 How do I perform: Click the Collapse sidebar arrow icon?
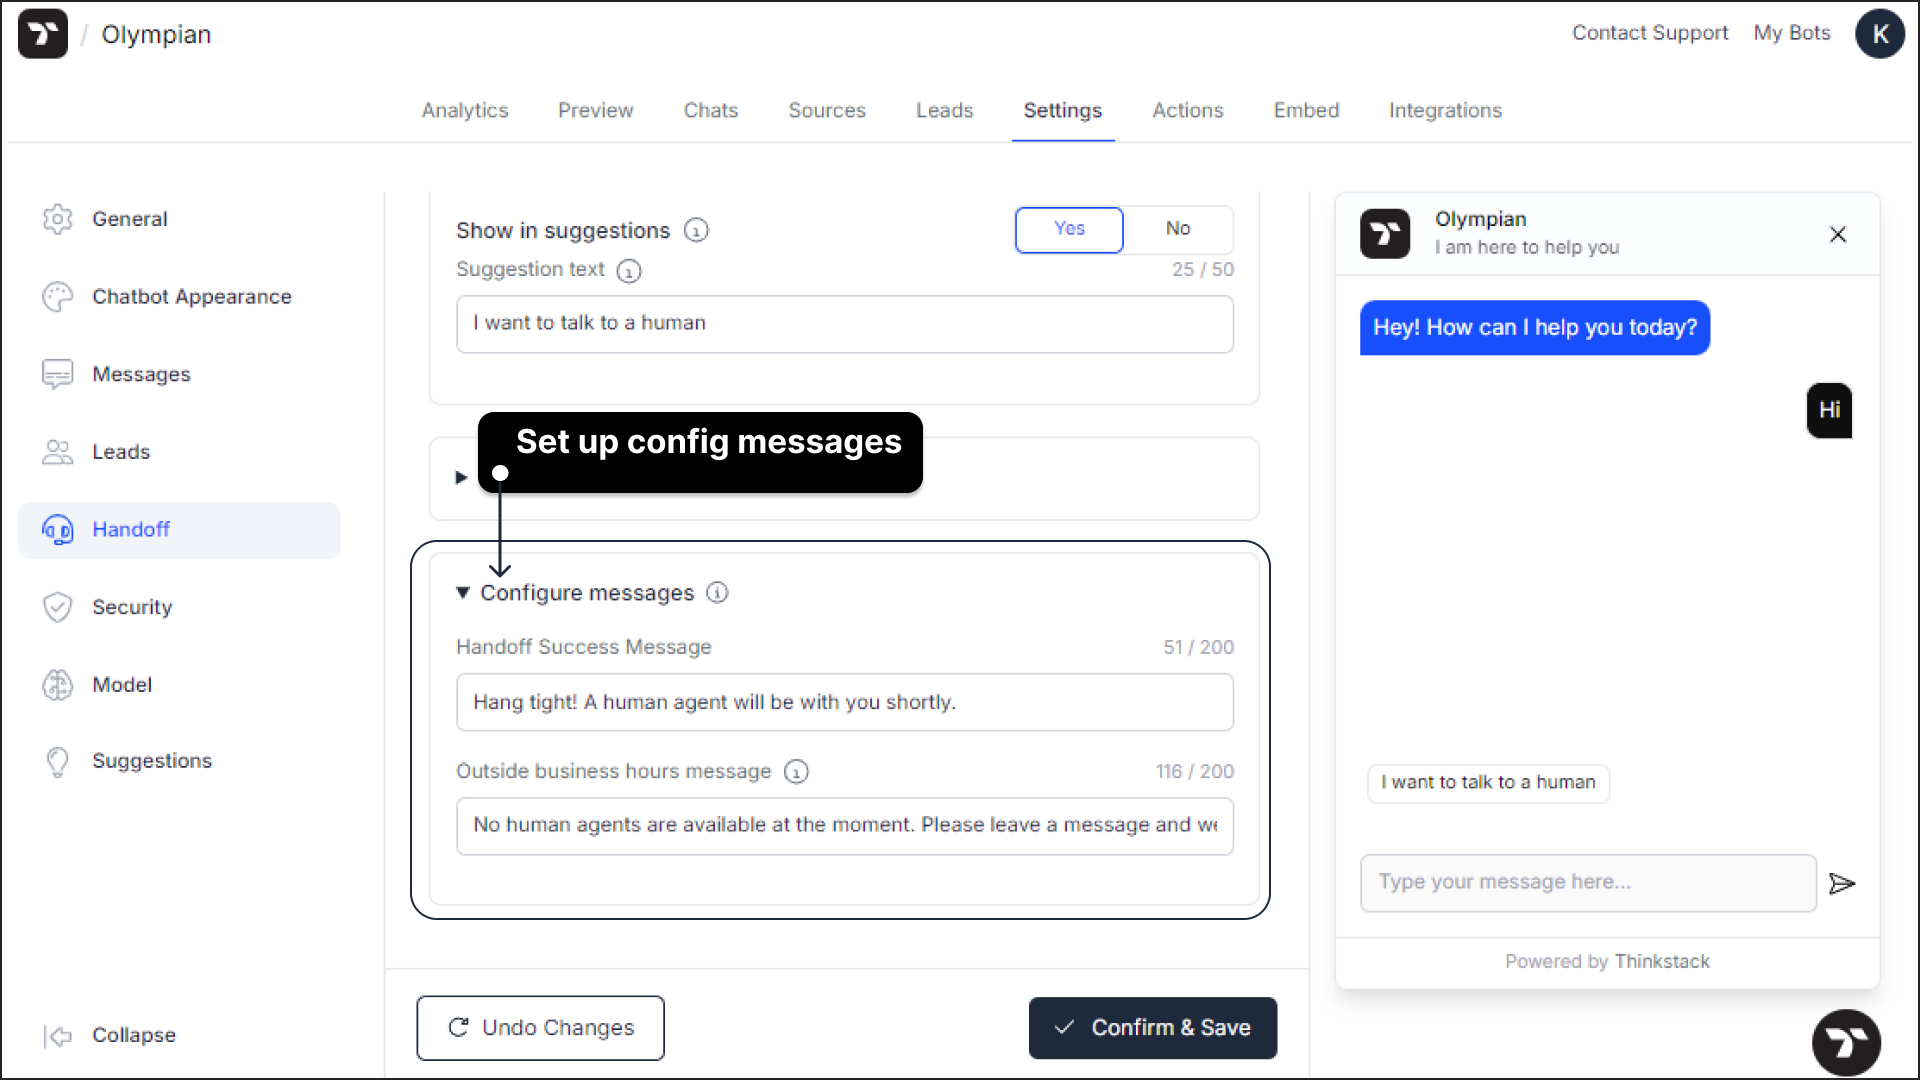(58, 1036)
